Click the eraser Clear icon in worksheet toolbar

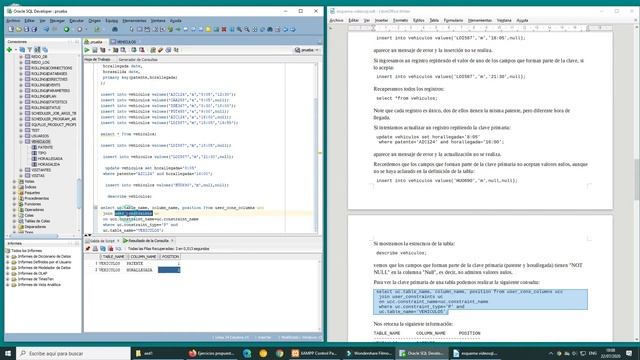160,50
